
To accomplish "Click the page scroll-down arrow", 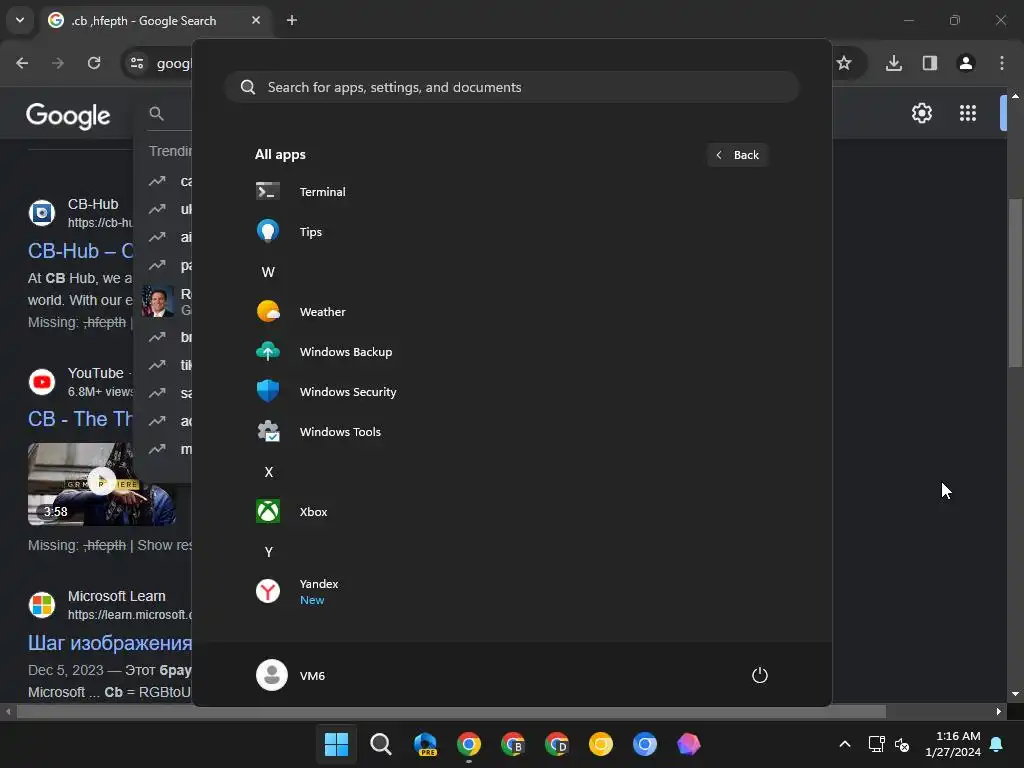I will [1015, 694].
